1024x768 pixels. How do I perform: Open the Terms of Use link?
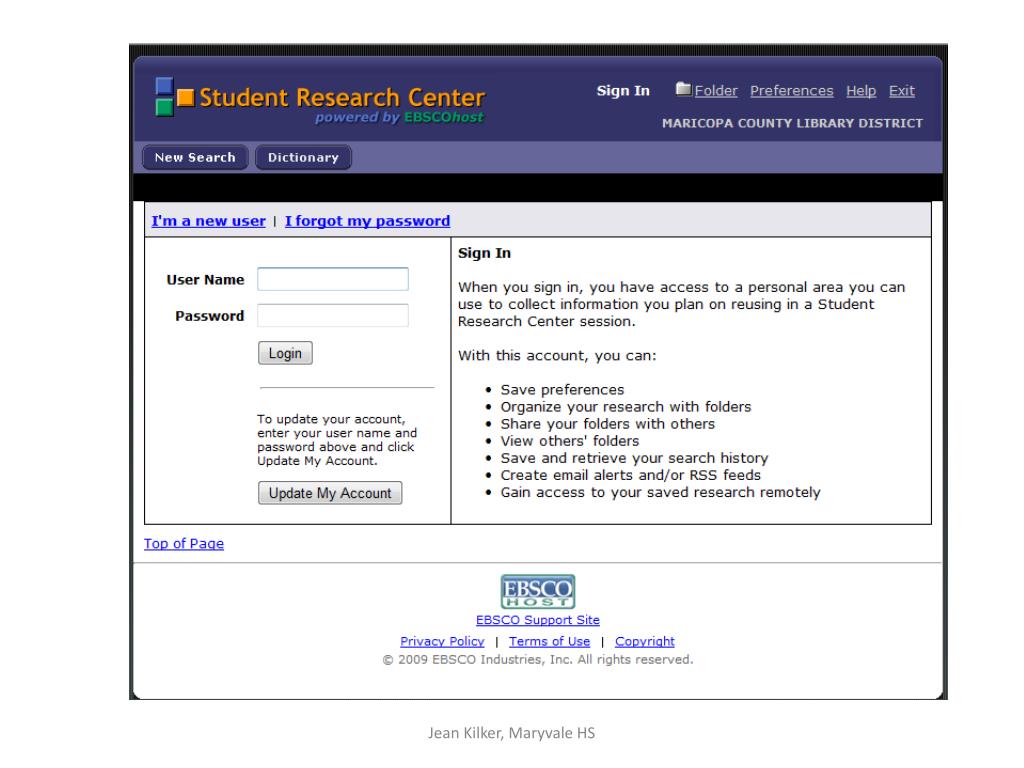tap(549, 641)
